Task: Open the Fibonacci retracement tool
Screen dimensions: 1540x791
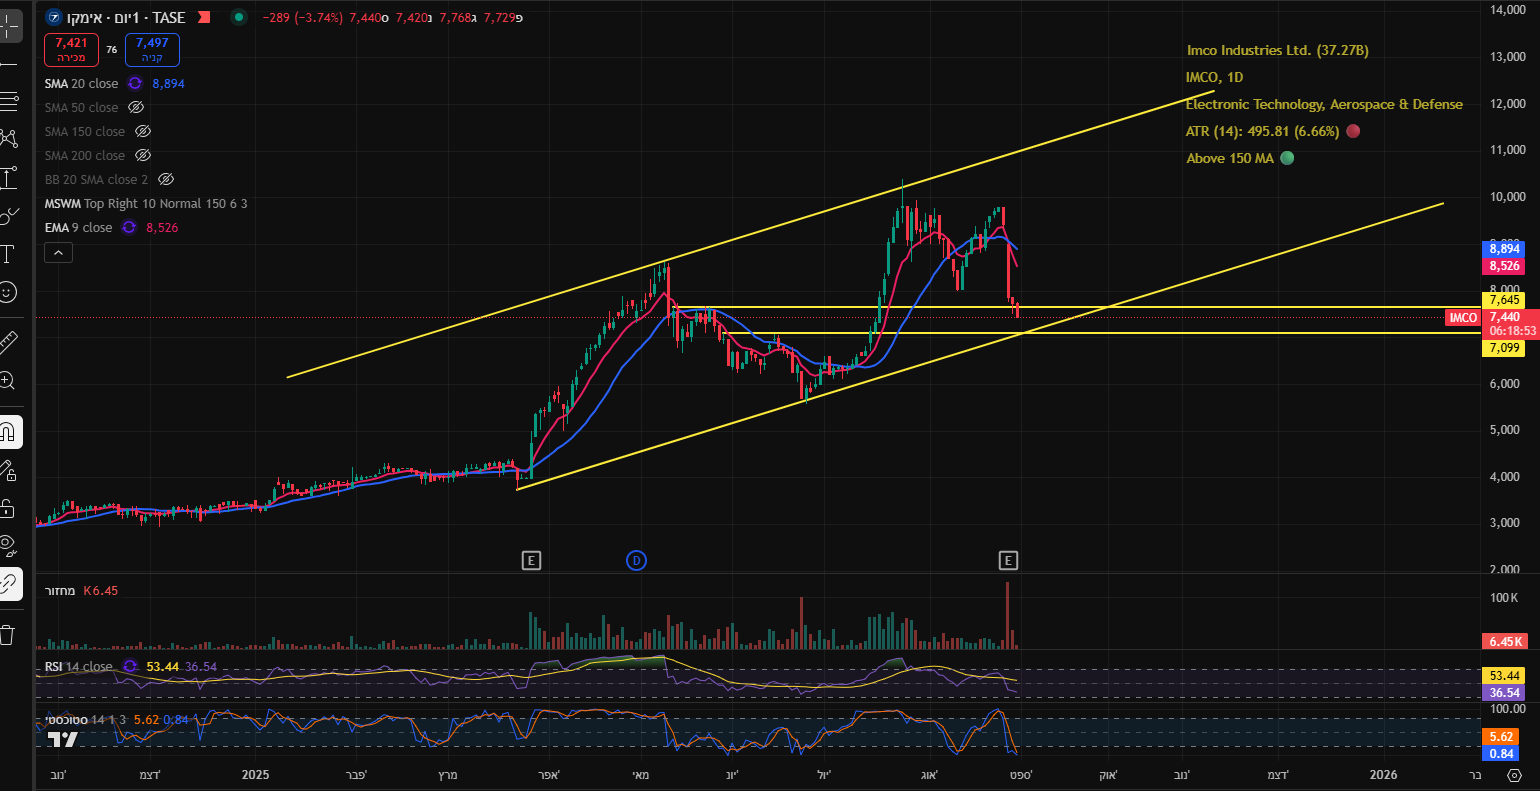Action: point(8,100)
